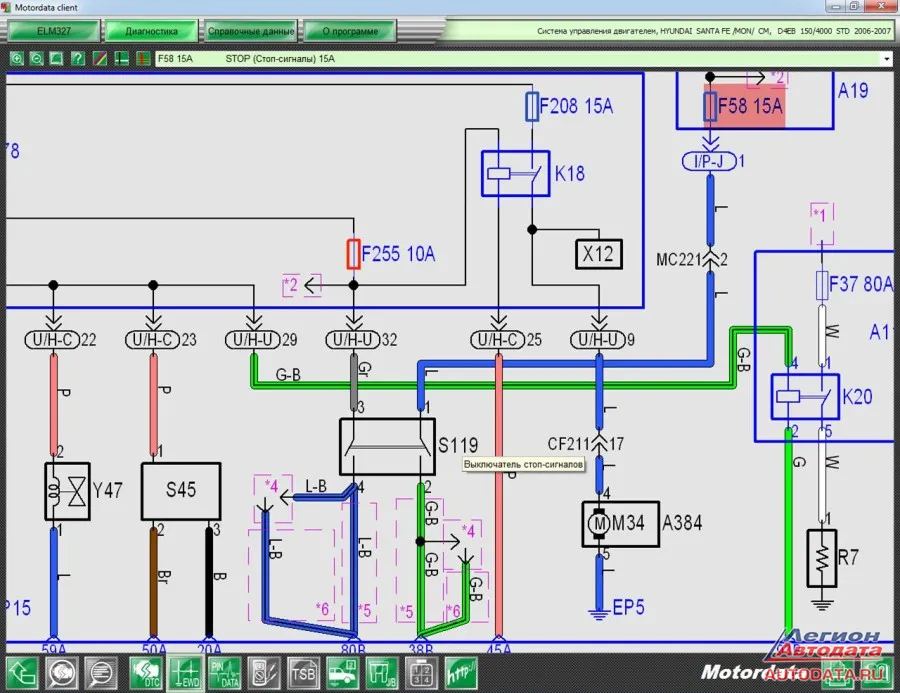Click the CF211 connector label
Image resolution: width=900 pixels, height=693 pixels.
[x=568, y=444]
